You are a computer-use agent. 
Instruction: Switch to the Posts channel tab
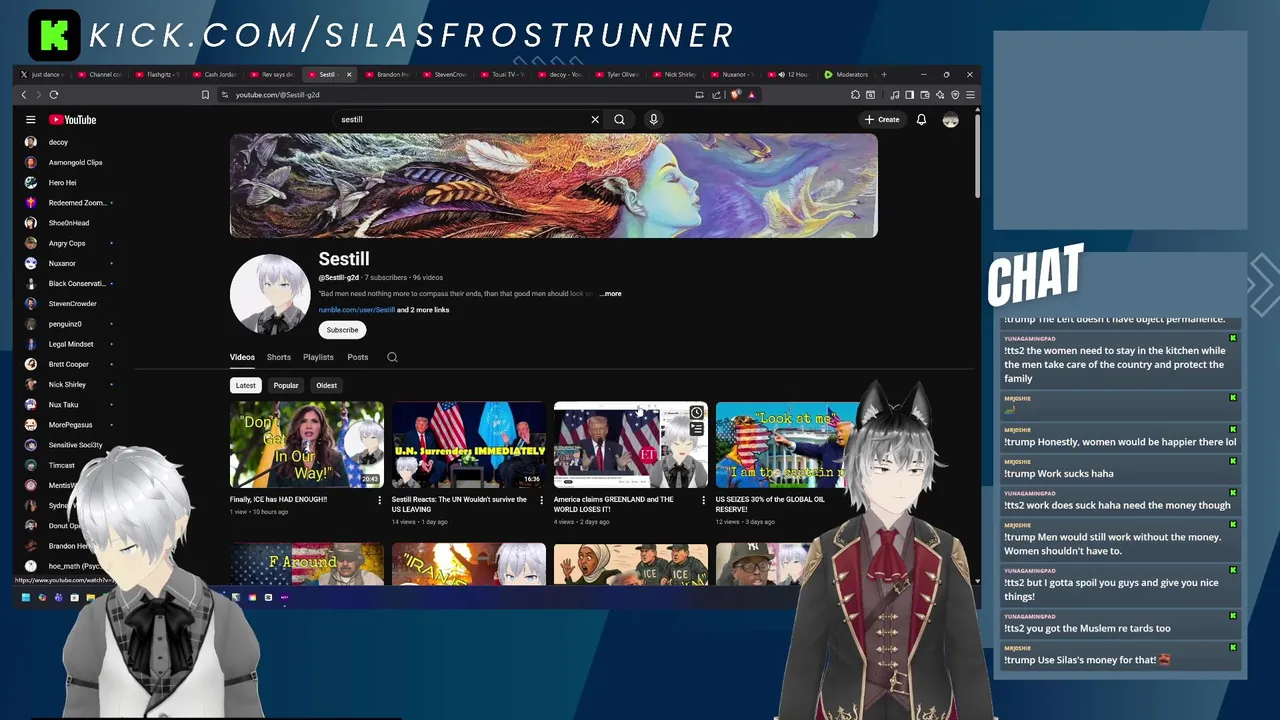pyautogui.click(x=358, y=357)
